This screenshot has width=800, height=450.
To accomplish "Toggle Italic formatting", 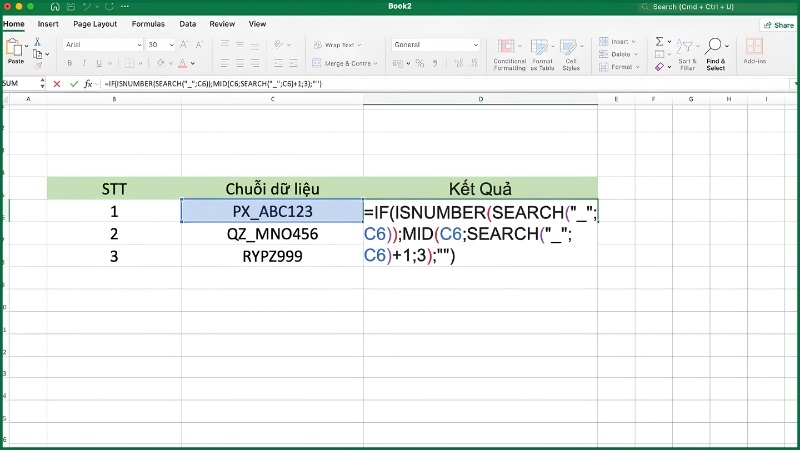I will 84,63.
